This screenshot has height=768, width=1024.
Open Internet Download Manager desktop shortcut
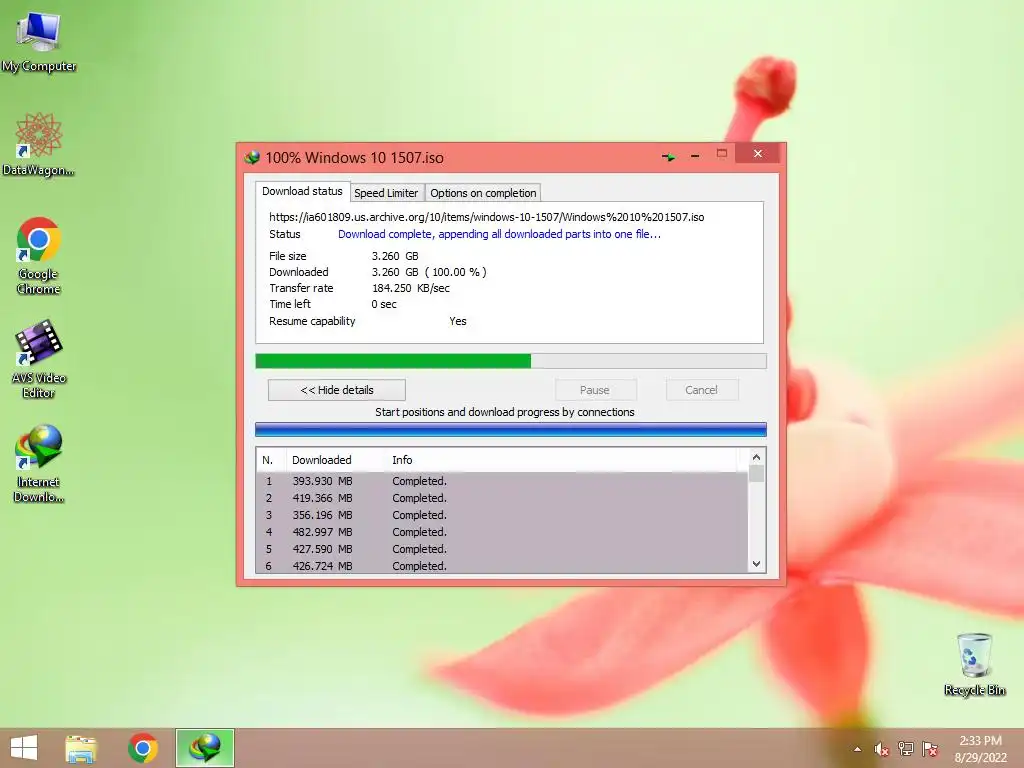tap(39, 463)
